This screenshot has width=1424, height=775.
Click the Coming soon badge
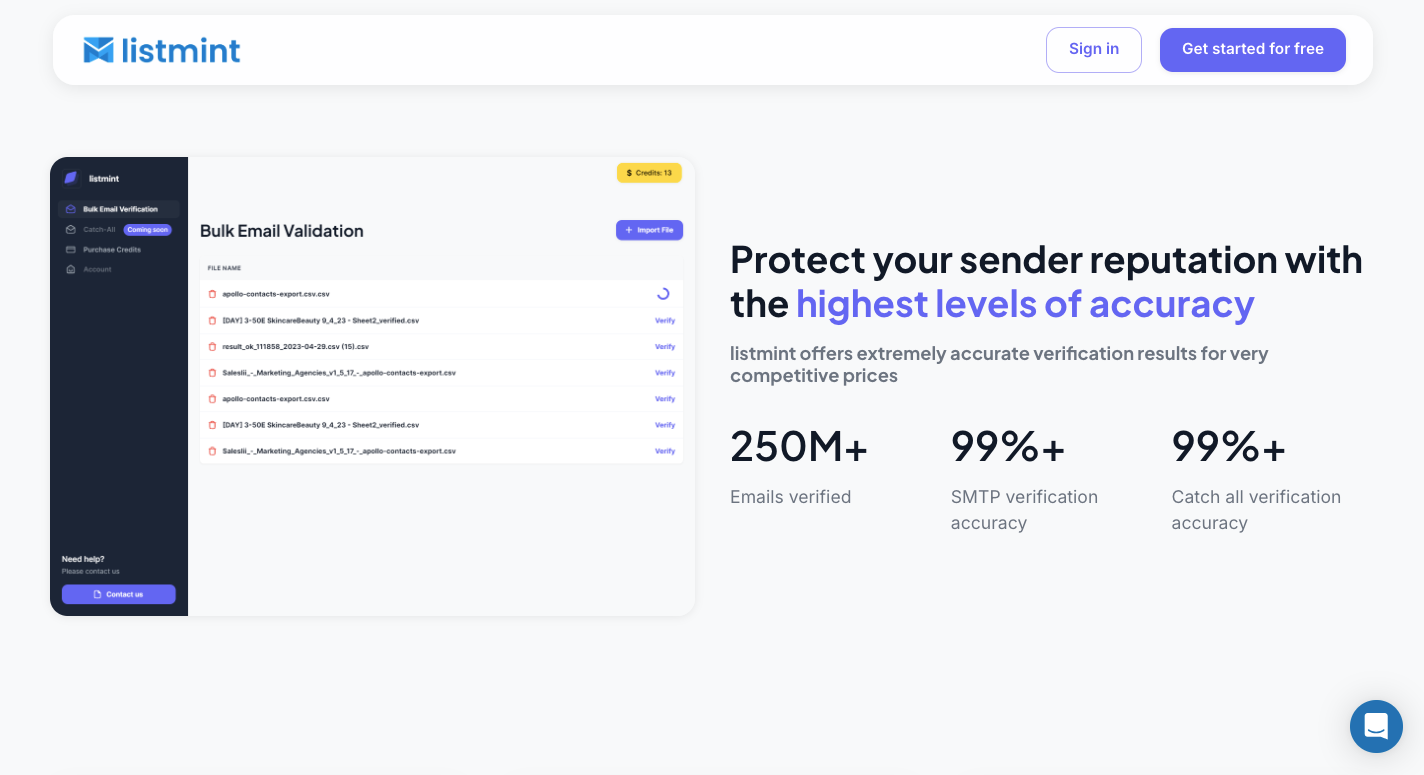(x=148, y=230)
